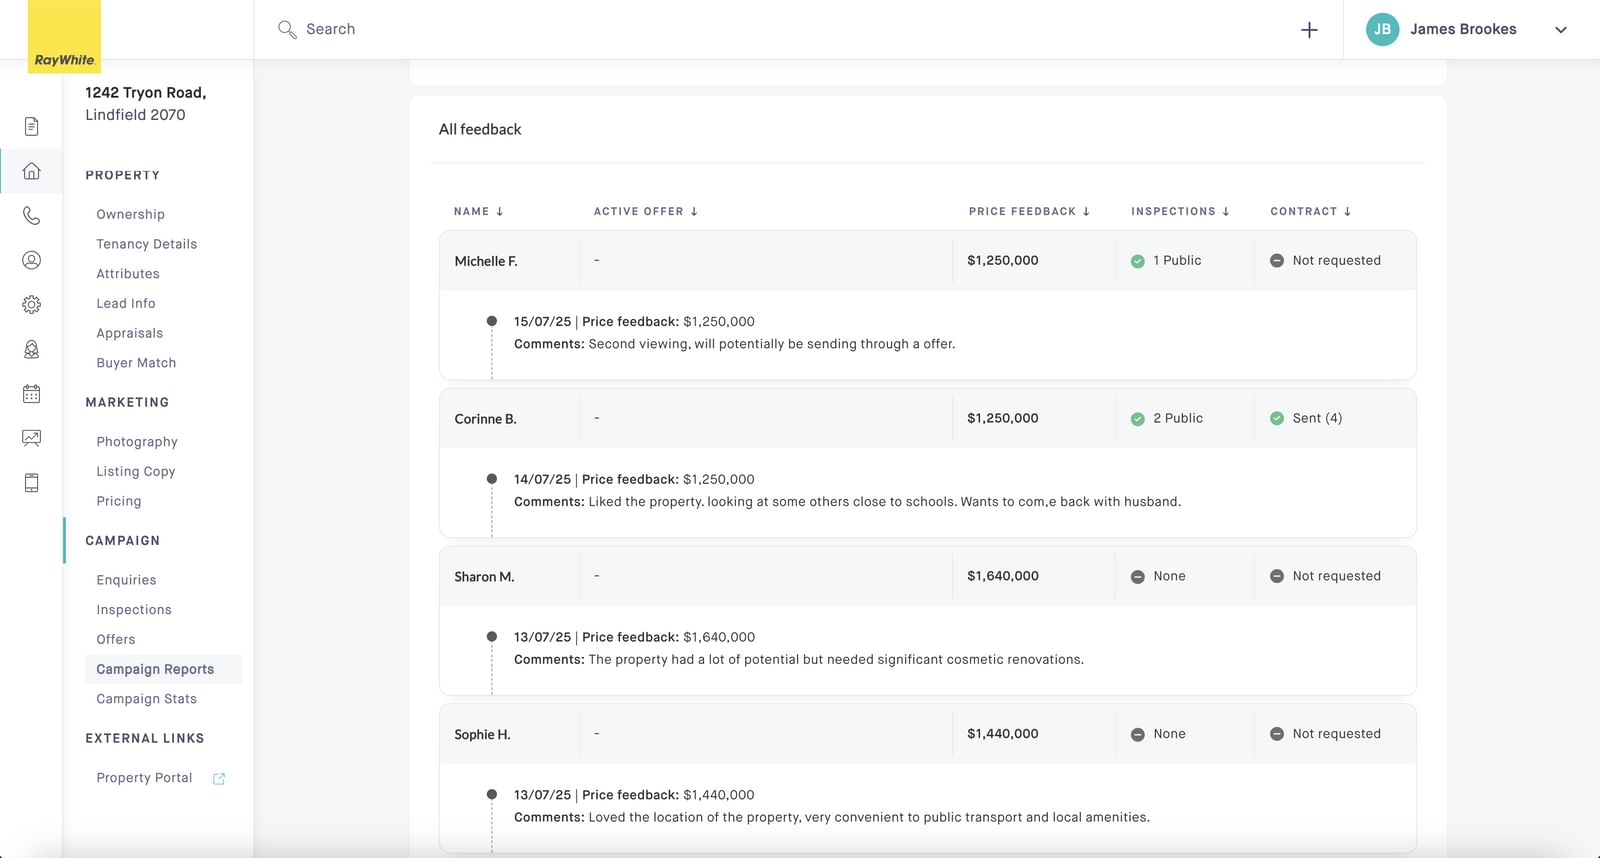The image size is (1600, 858).
Task: Go to Offers in Campaign section
Action: coord(116,640)
